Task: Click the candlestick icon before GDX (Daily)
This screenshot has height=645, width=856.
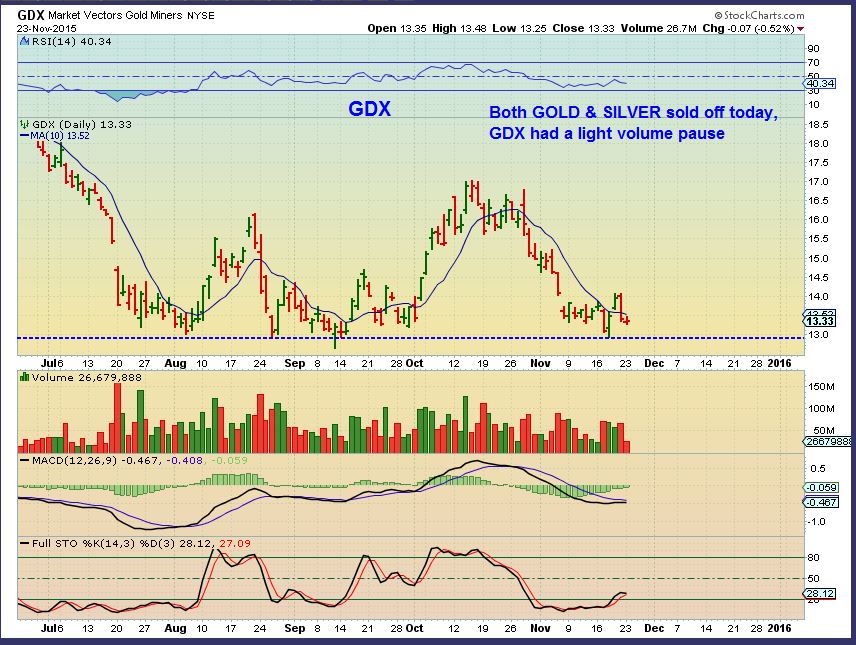Action: [x=25, y=125]
